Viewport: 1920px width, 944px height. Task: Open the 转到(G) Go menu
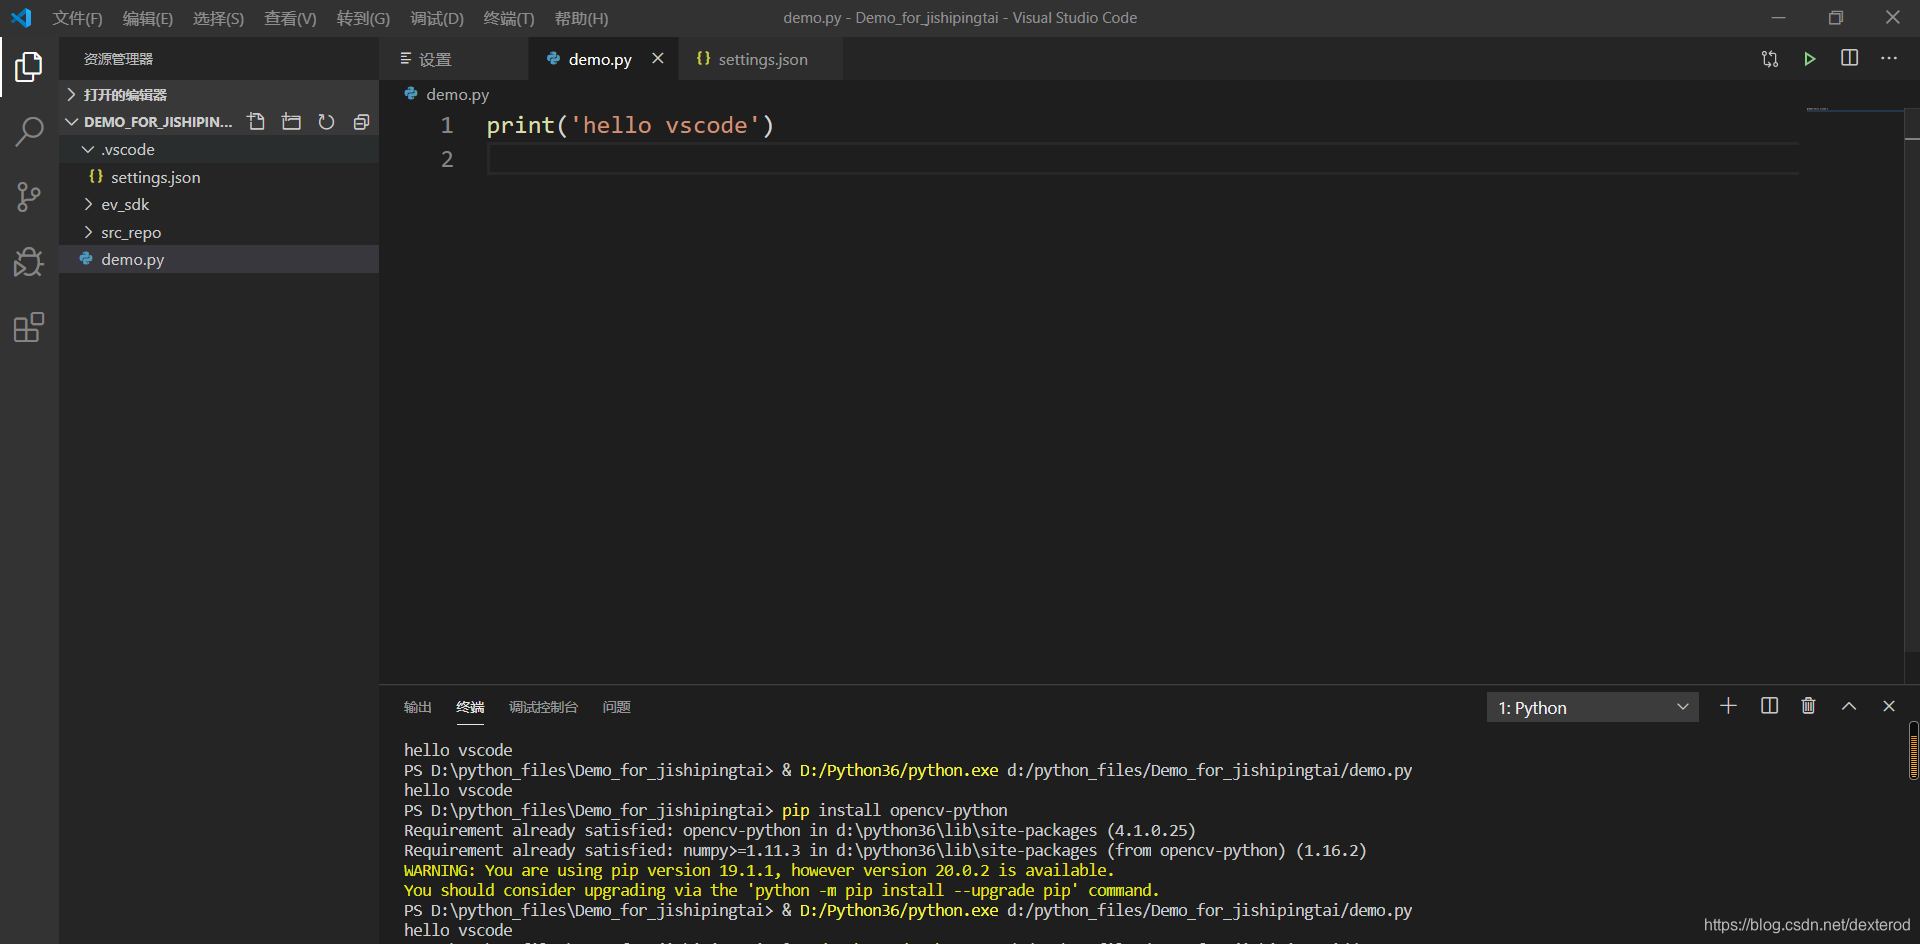363,18
